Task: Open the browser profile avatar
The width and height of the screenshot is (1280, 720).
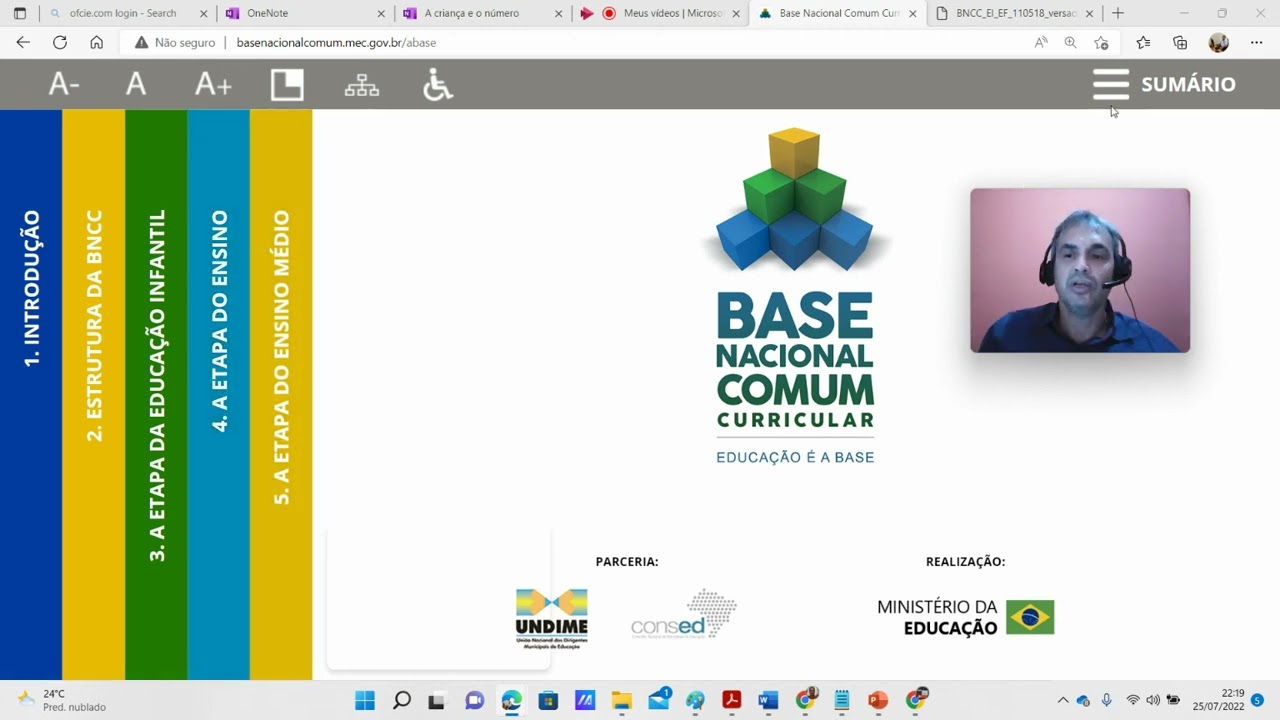Action: click(1218, 42)
